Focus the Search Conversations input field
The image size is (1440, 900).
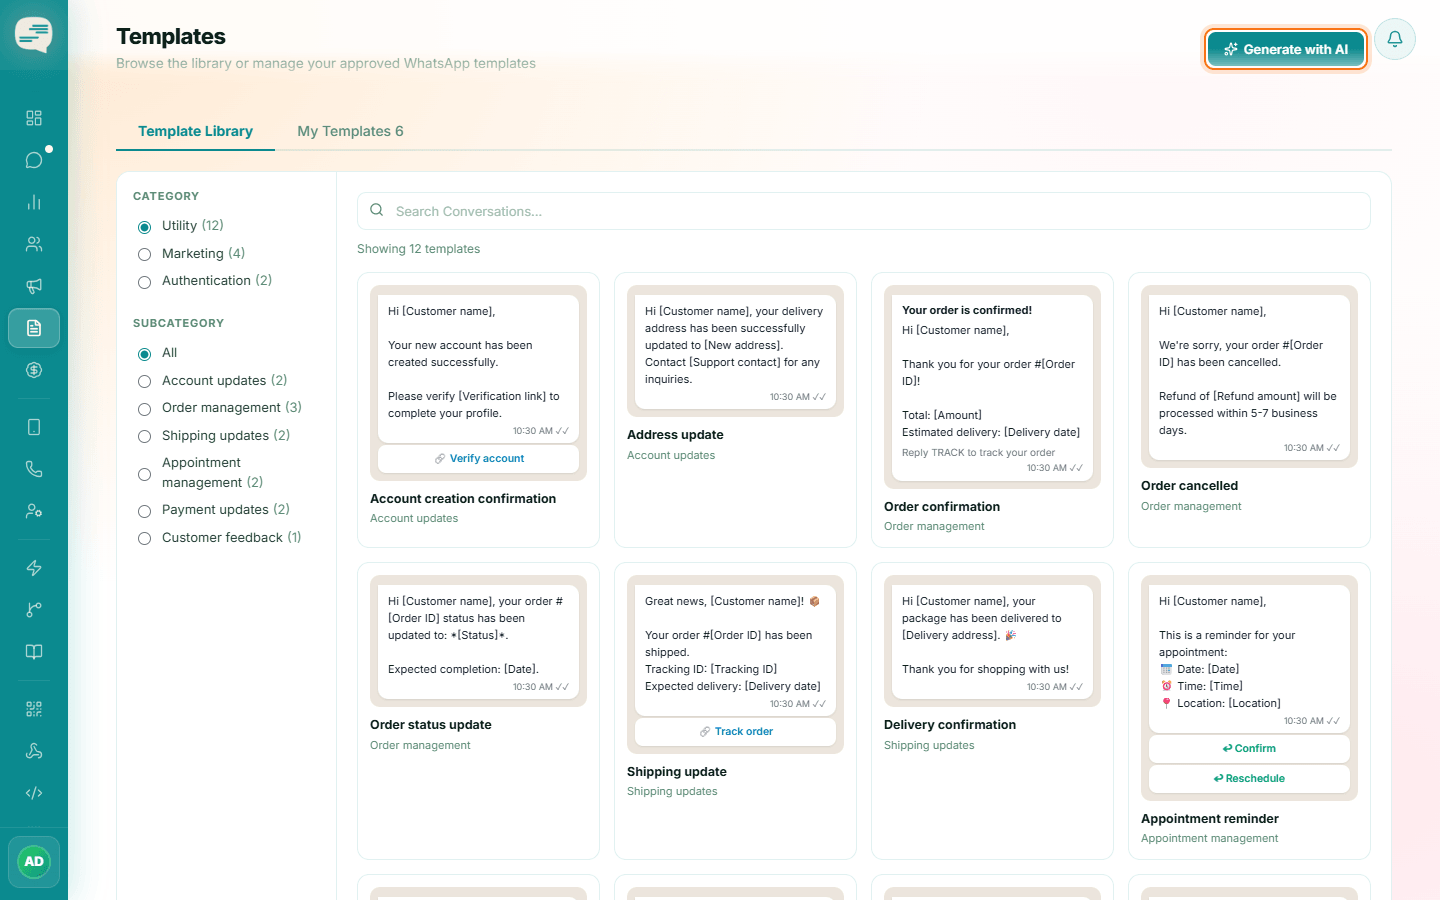864,211
